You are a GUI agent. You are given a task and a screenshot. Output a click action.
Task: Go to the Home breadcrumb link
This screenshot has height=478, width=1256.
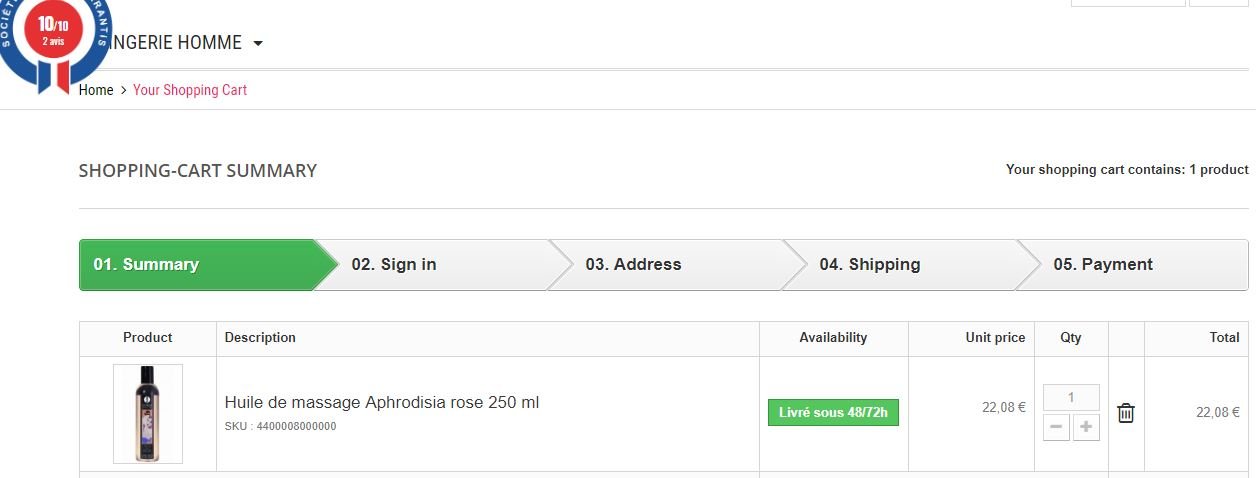pos(96,90)
